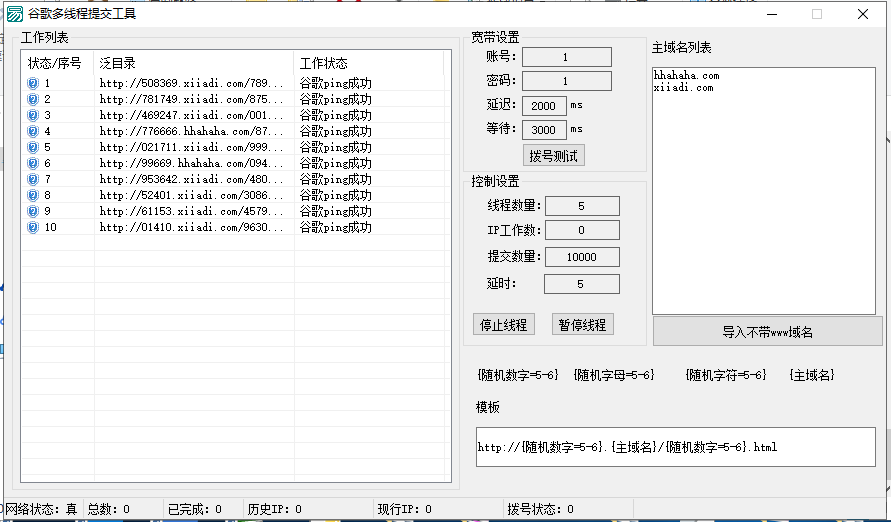Select xiiadi.com in the main domain list
Image resolution: width=891 pixels, height=522 pixels.
[x=684, y=87]
